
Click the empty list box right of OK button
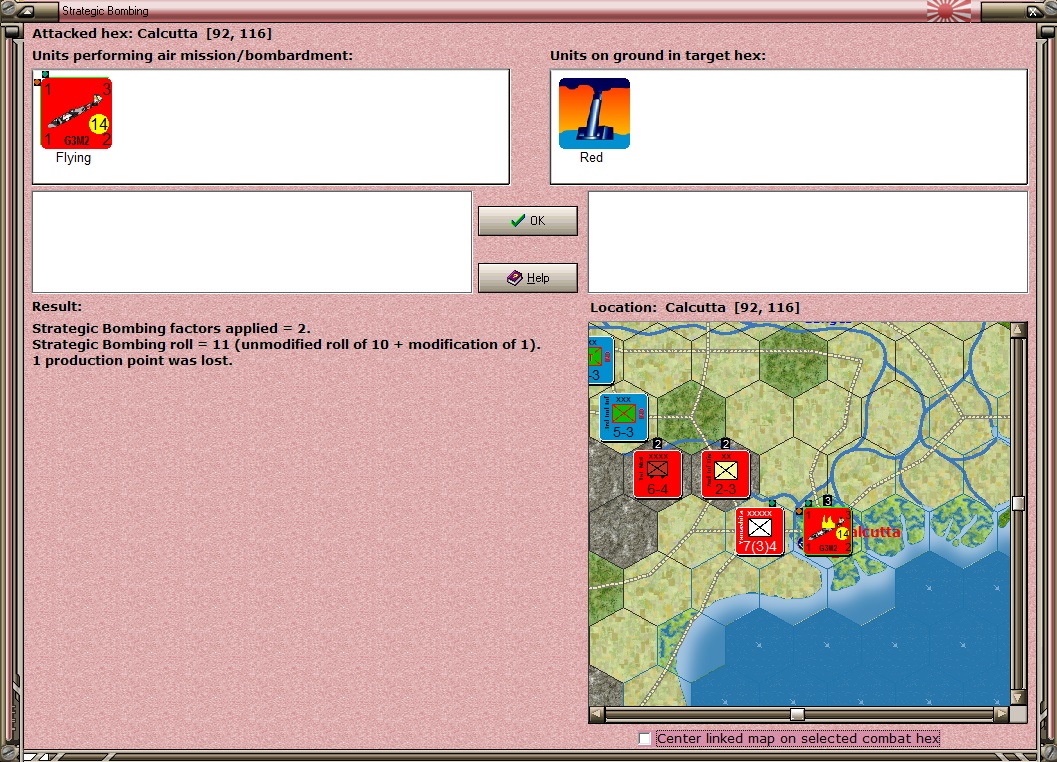[x=808, y=242]
